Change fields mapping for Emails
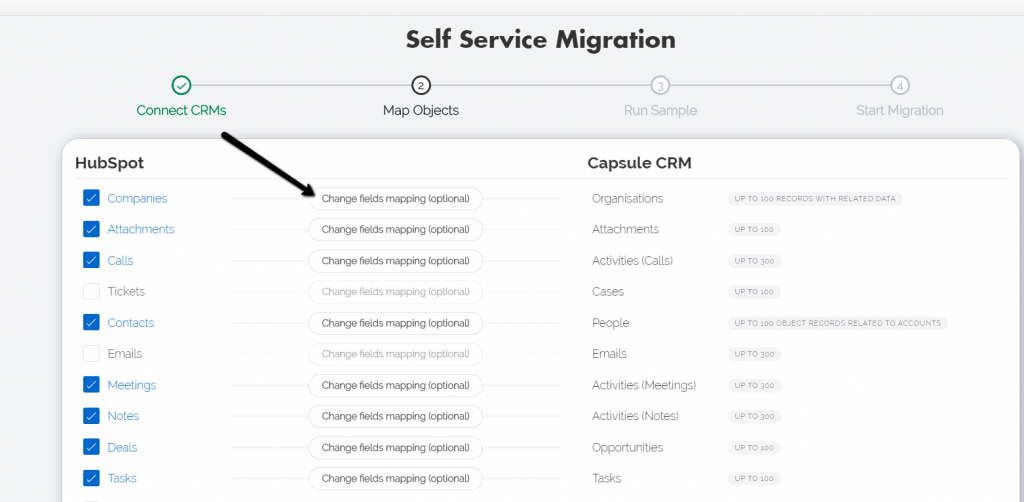 395,354
